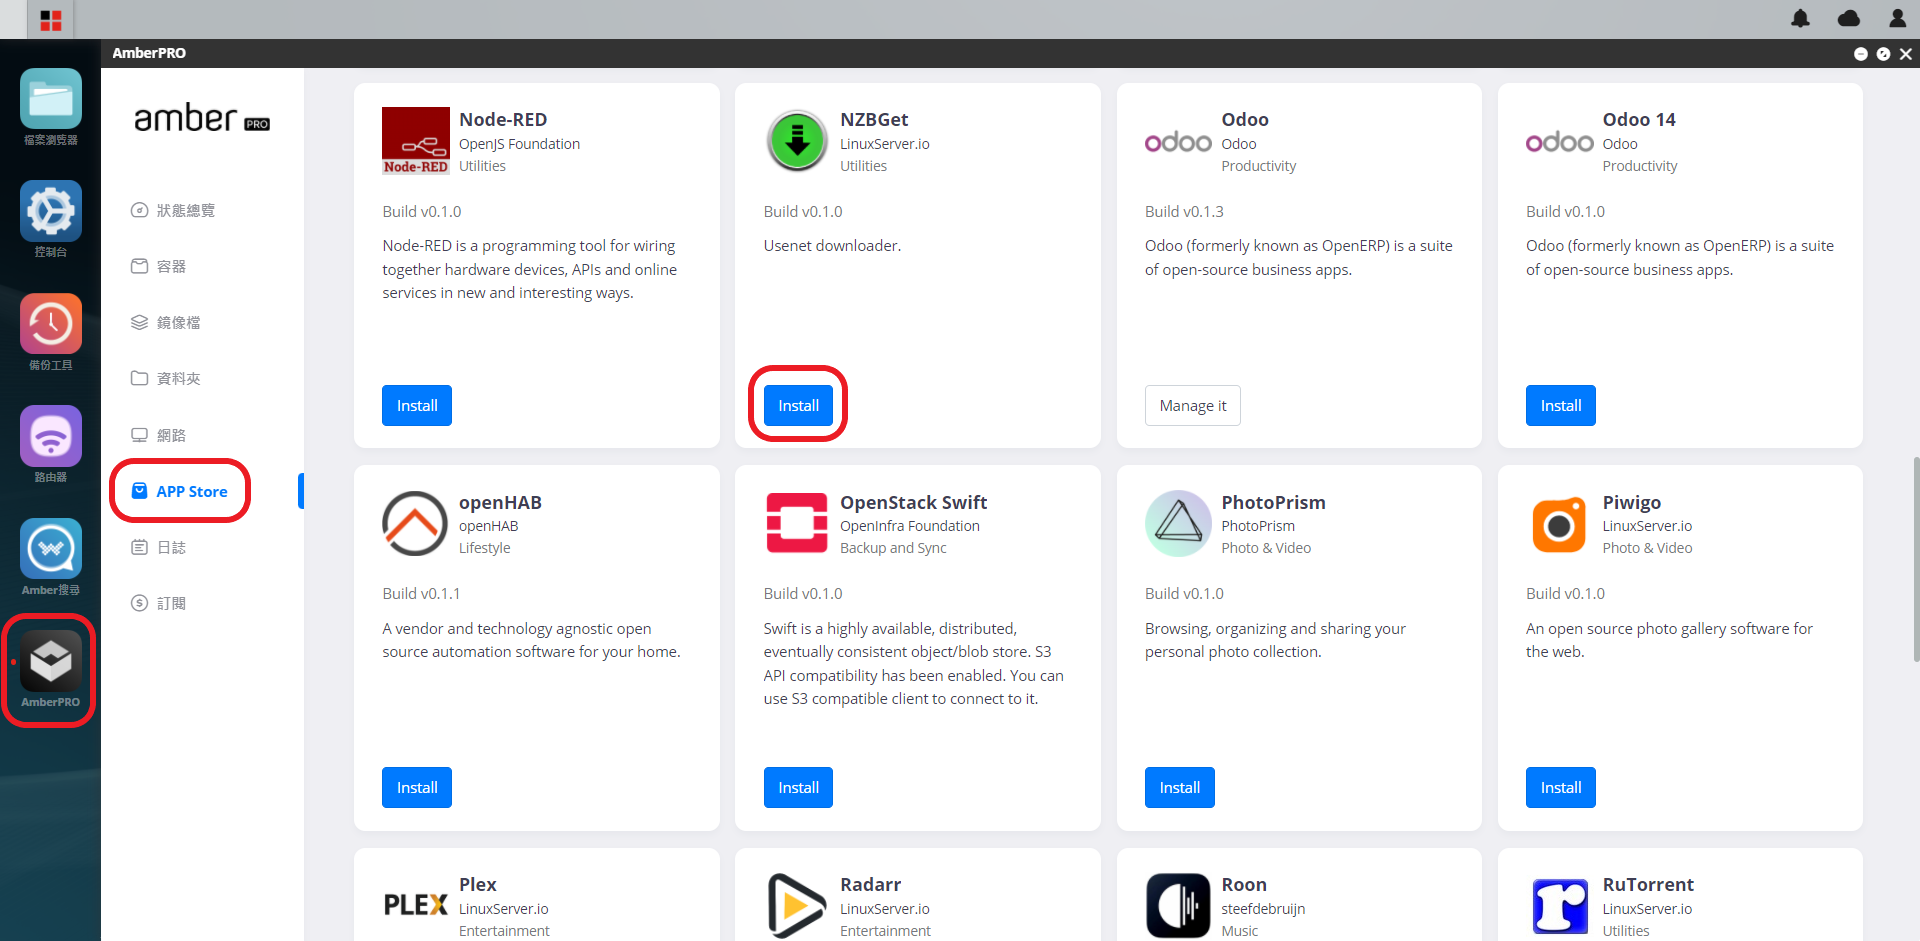Select APP Store in the sidebar
The width and height of the screenshot is (1920, 941).
180,491
